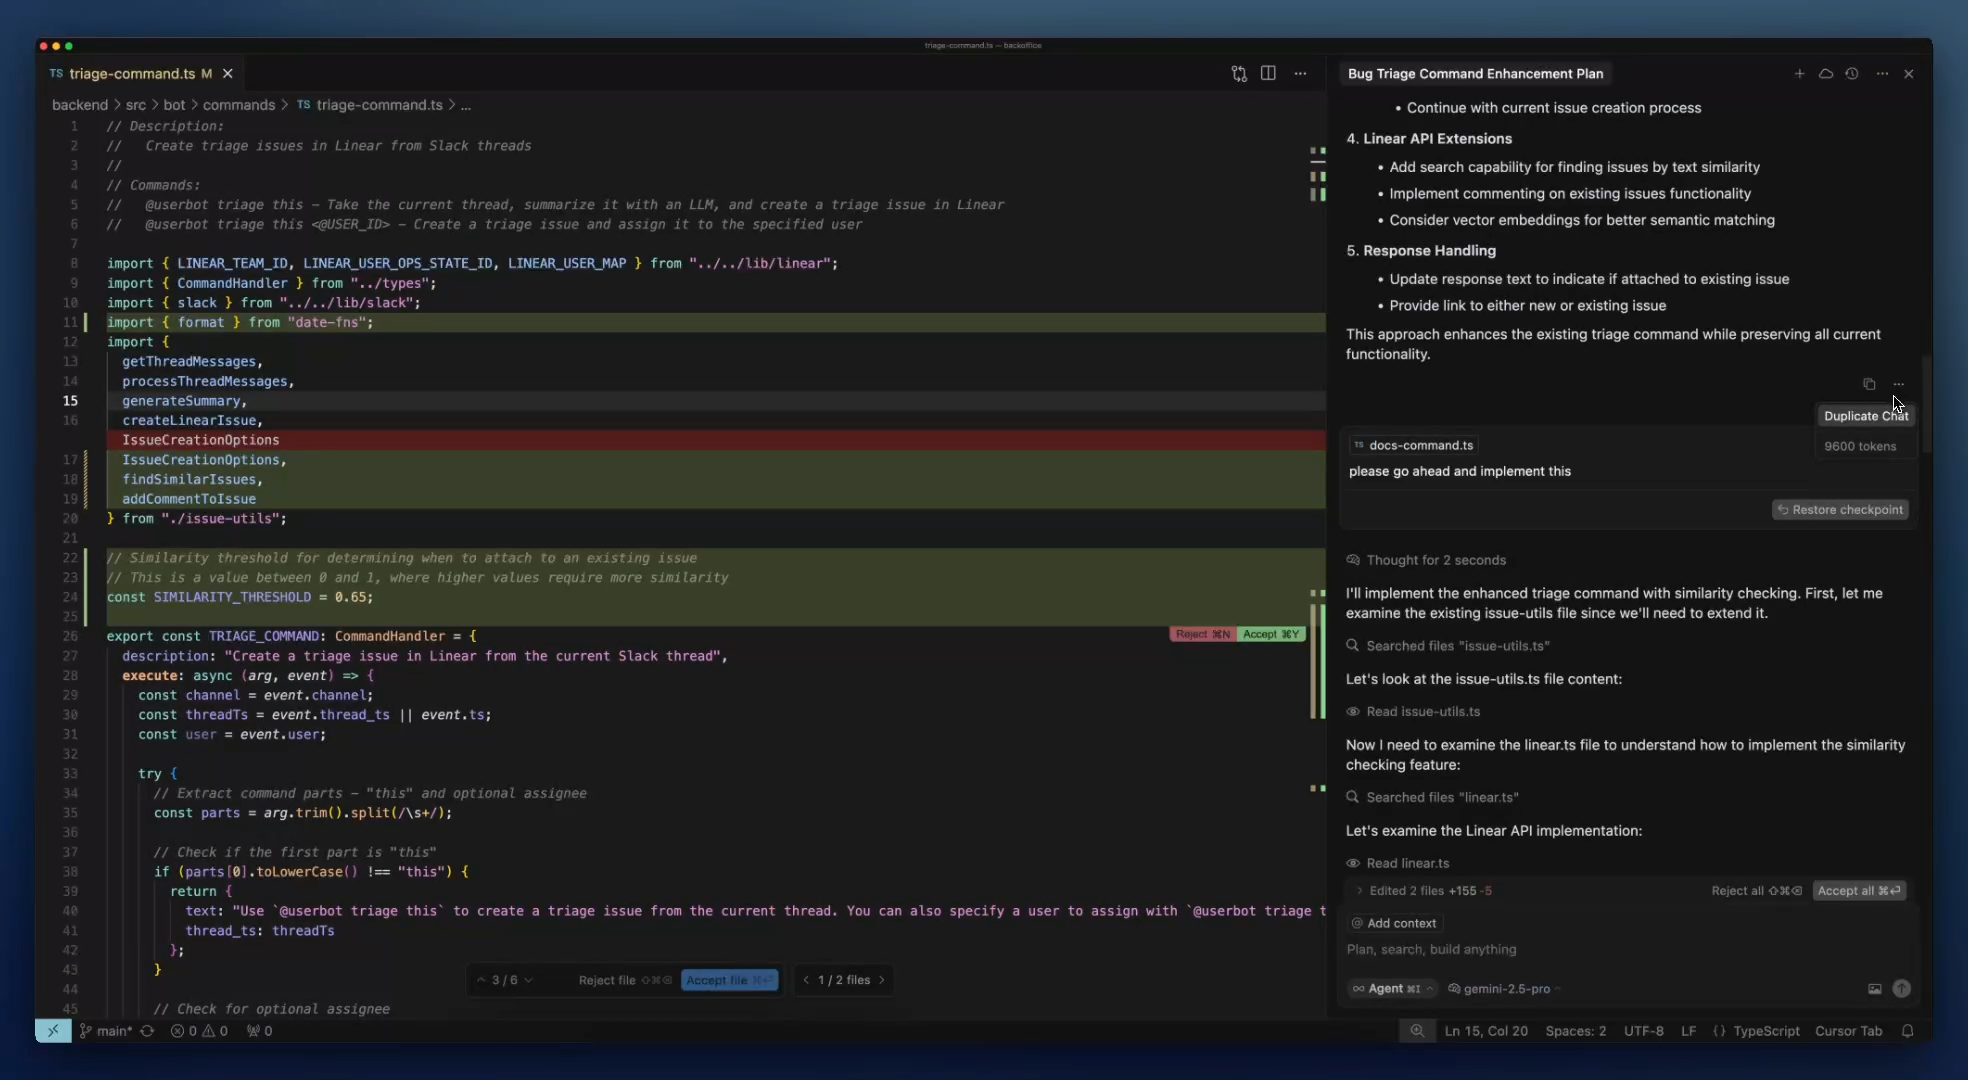Click line number 26 in the gutter
Image resolution: width=1968 pixels, height=1080 pixels.
point(70,636)
